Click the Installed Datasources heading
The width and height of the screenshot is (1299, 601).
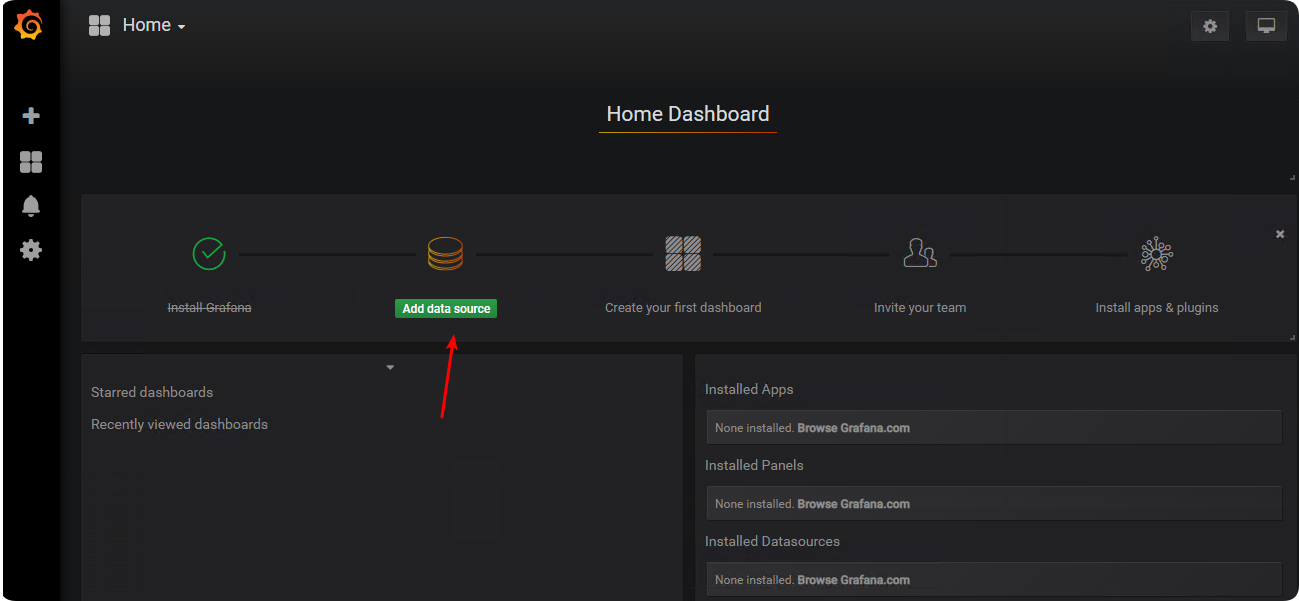point(772,541)
